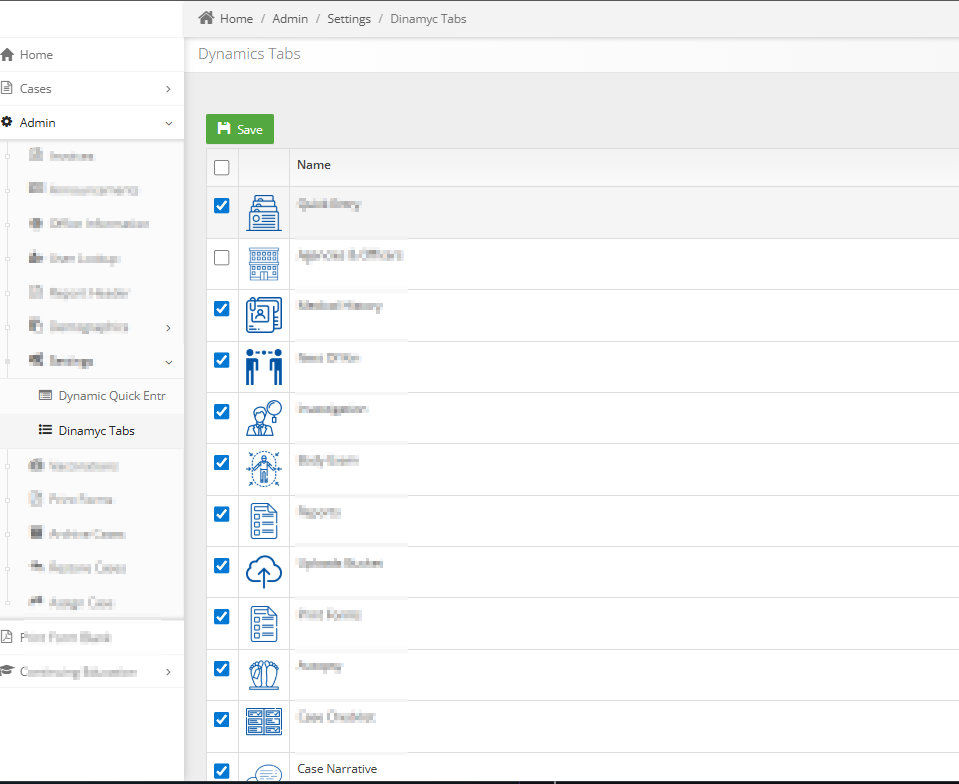The image size is (959, 784).
Task: Click the Medical History document icon
Action: pyautogui.click(x=263, y=315)
